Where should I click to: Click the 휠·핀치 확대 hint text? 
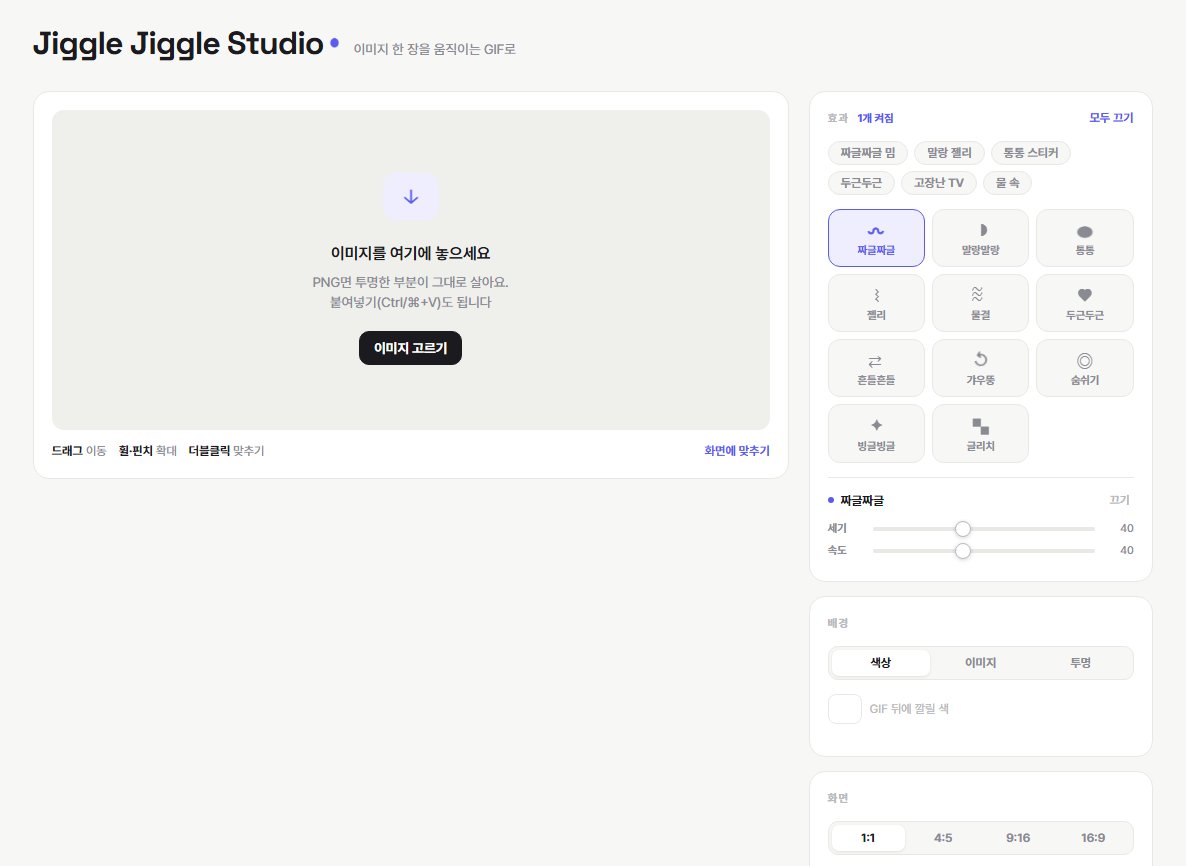click(x=147, y=451)
